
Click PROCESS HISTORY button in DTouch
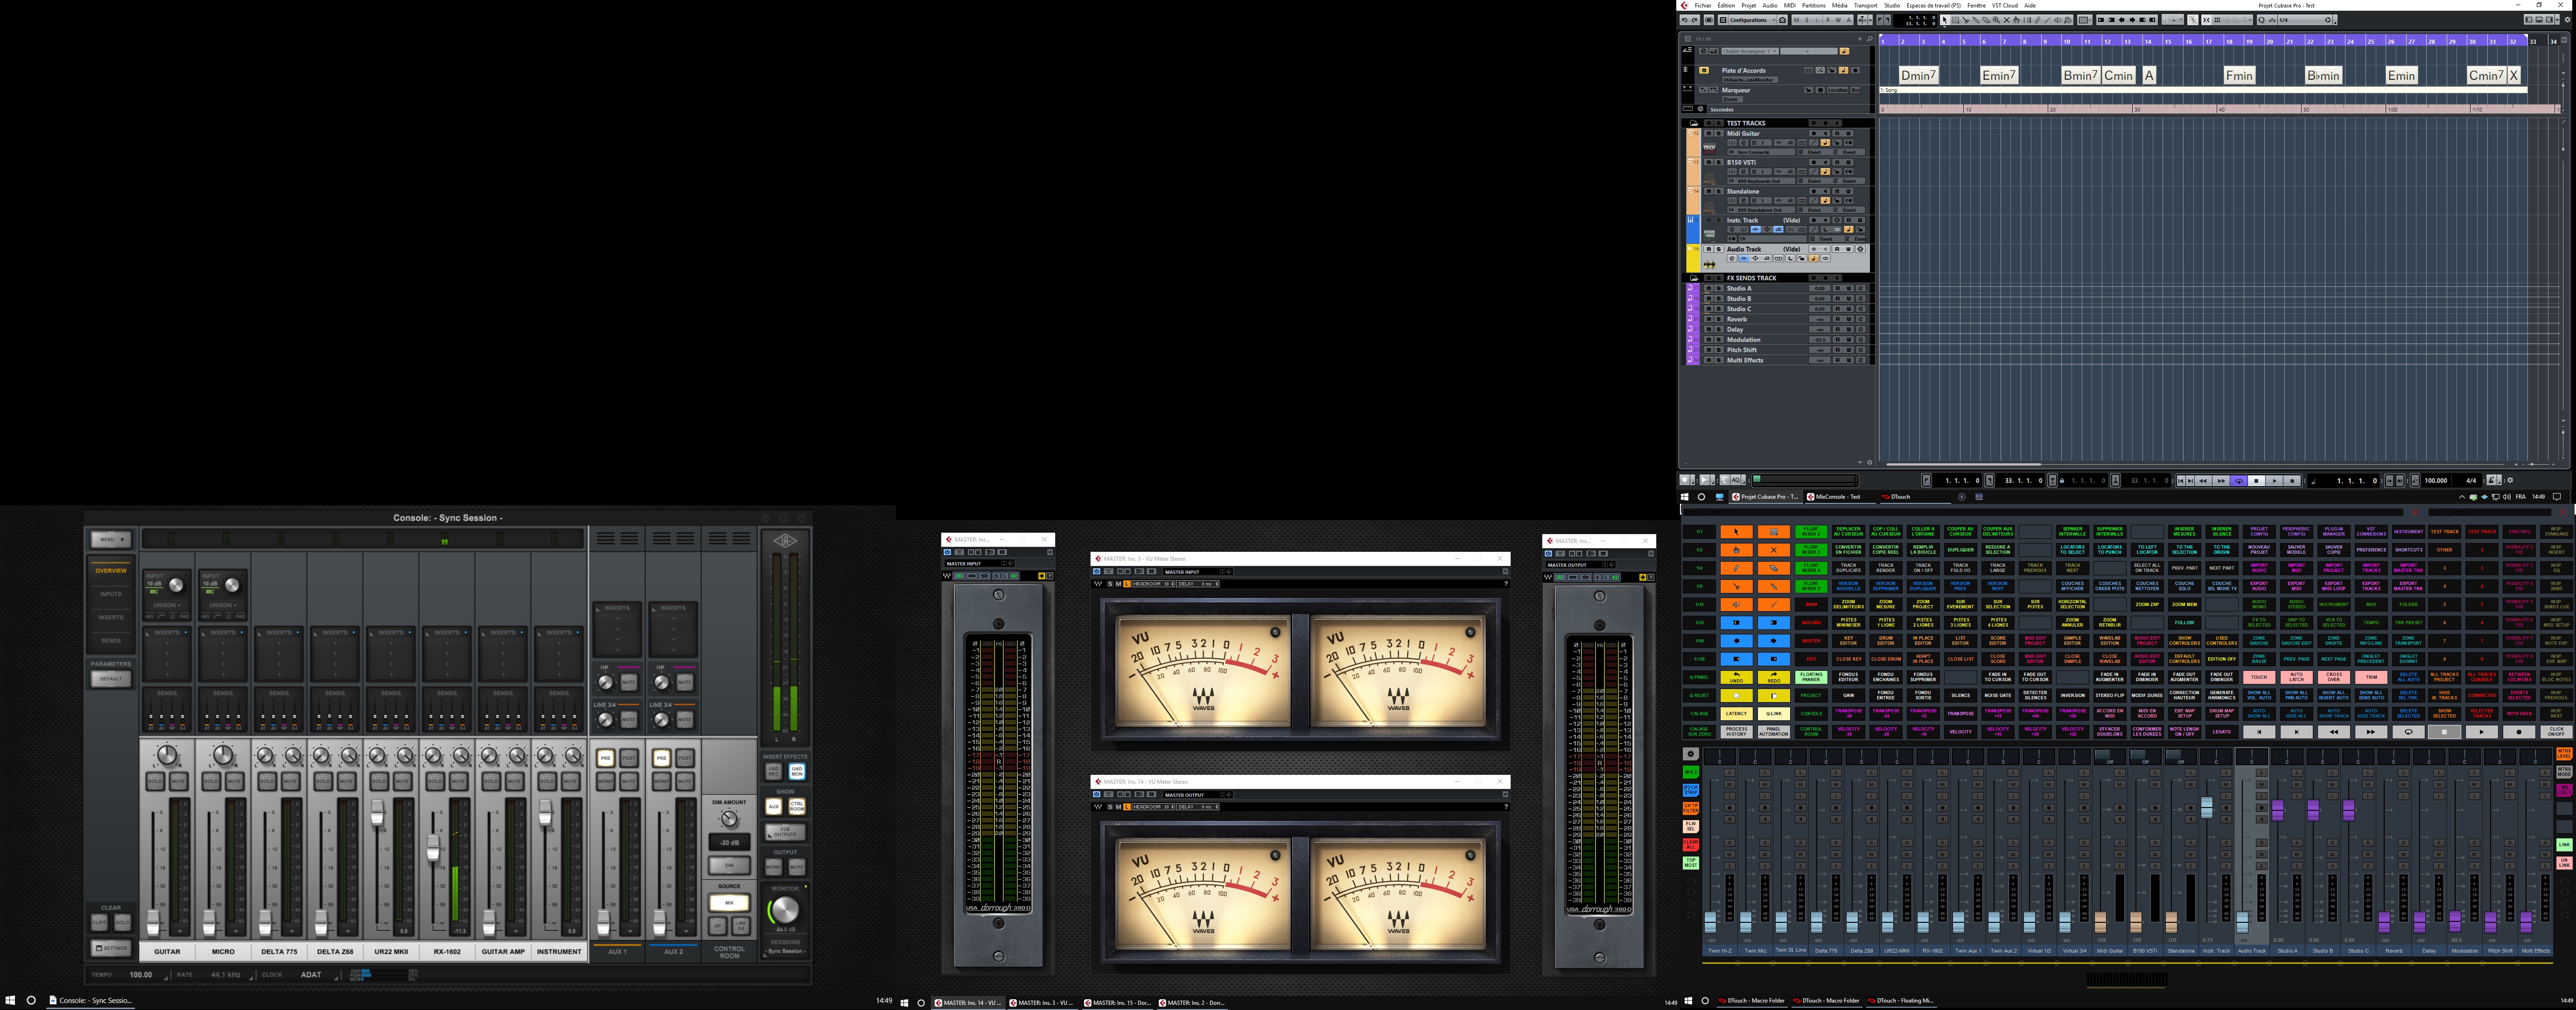[x=1736, y=732]
